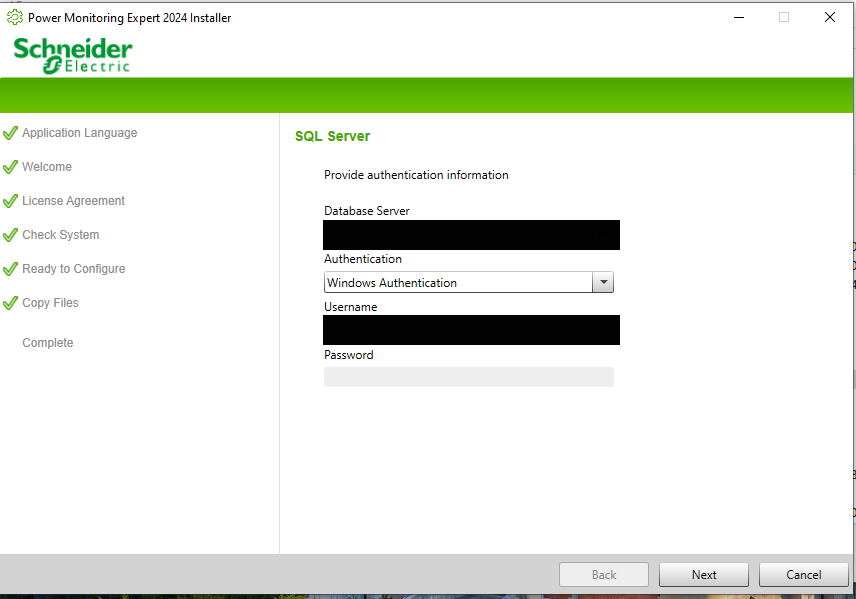Select the License Agreement step
The image size is (856, 599).
(74, 201)
